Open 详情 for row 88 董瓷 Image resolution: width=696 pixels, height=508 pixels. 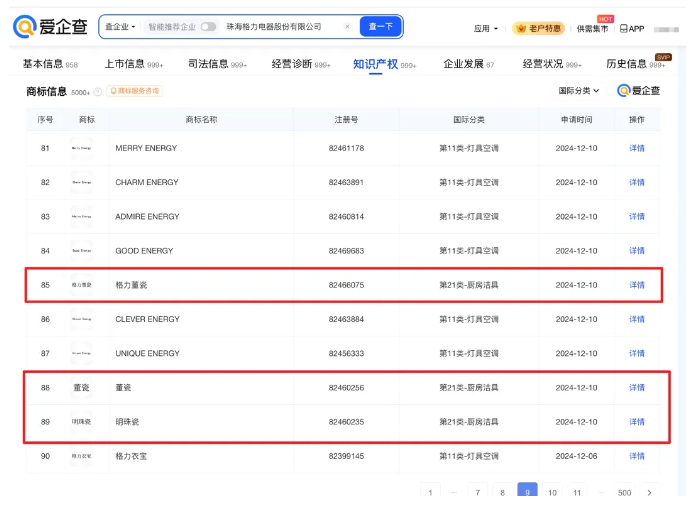(x=637, y=388)
